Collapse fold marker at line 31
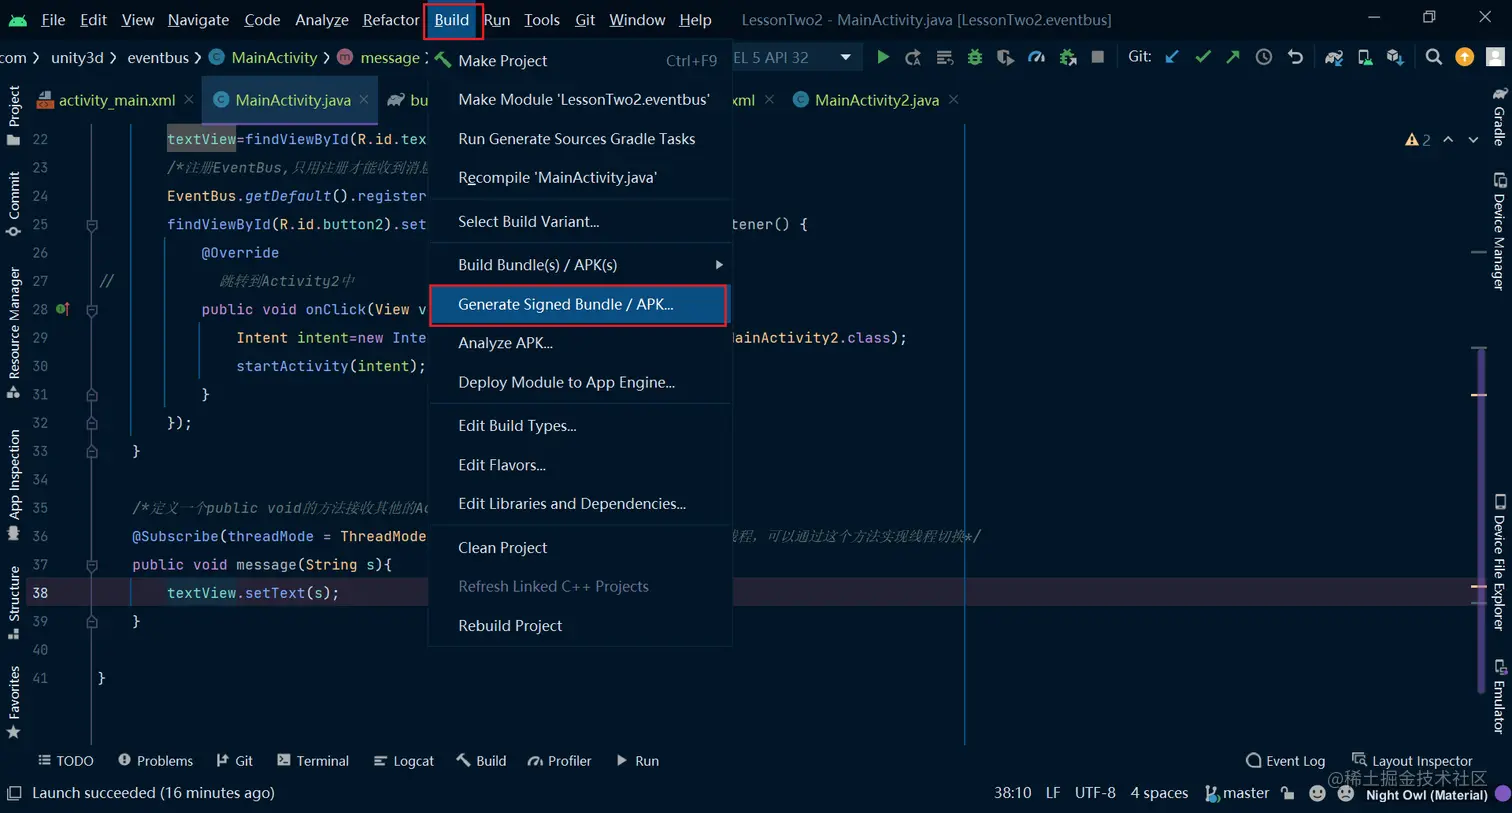Image resolution: width=1512 pixels, height=813 pixels. pyautogui.click(x=92, y=395)
